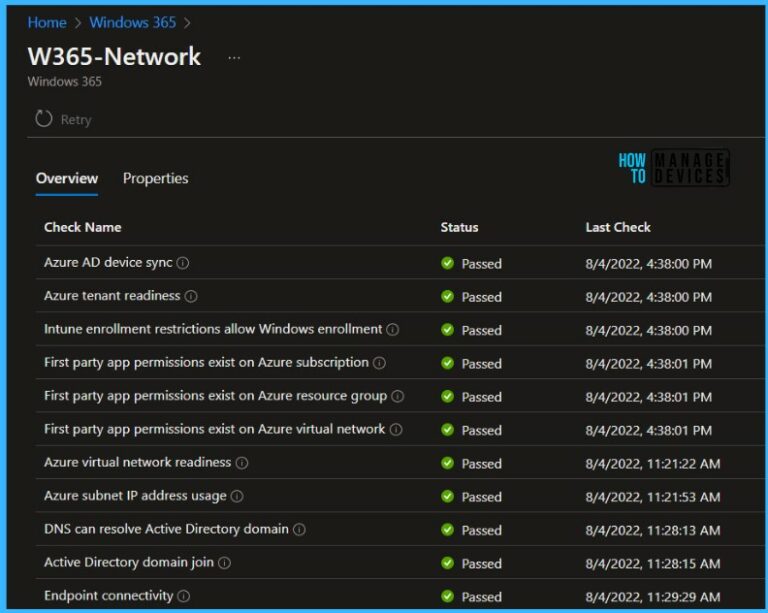Open info icon for Azure subnet IP address usage
This screenshot has height=613, width=768.
[237, 496]
